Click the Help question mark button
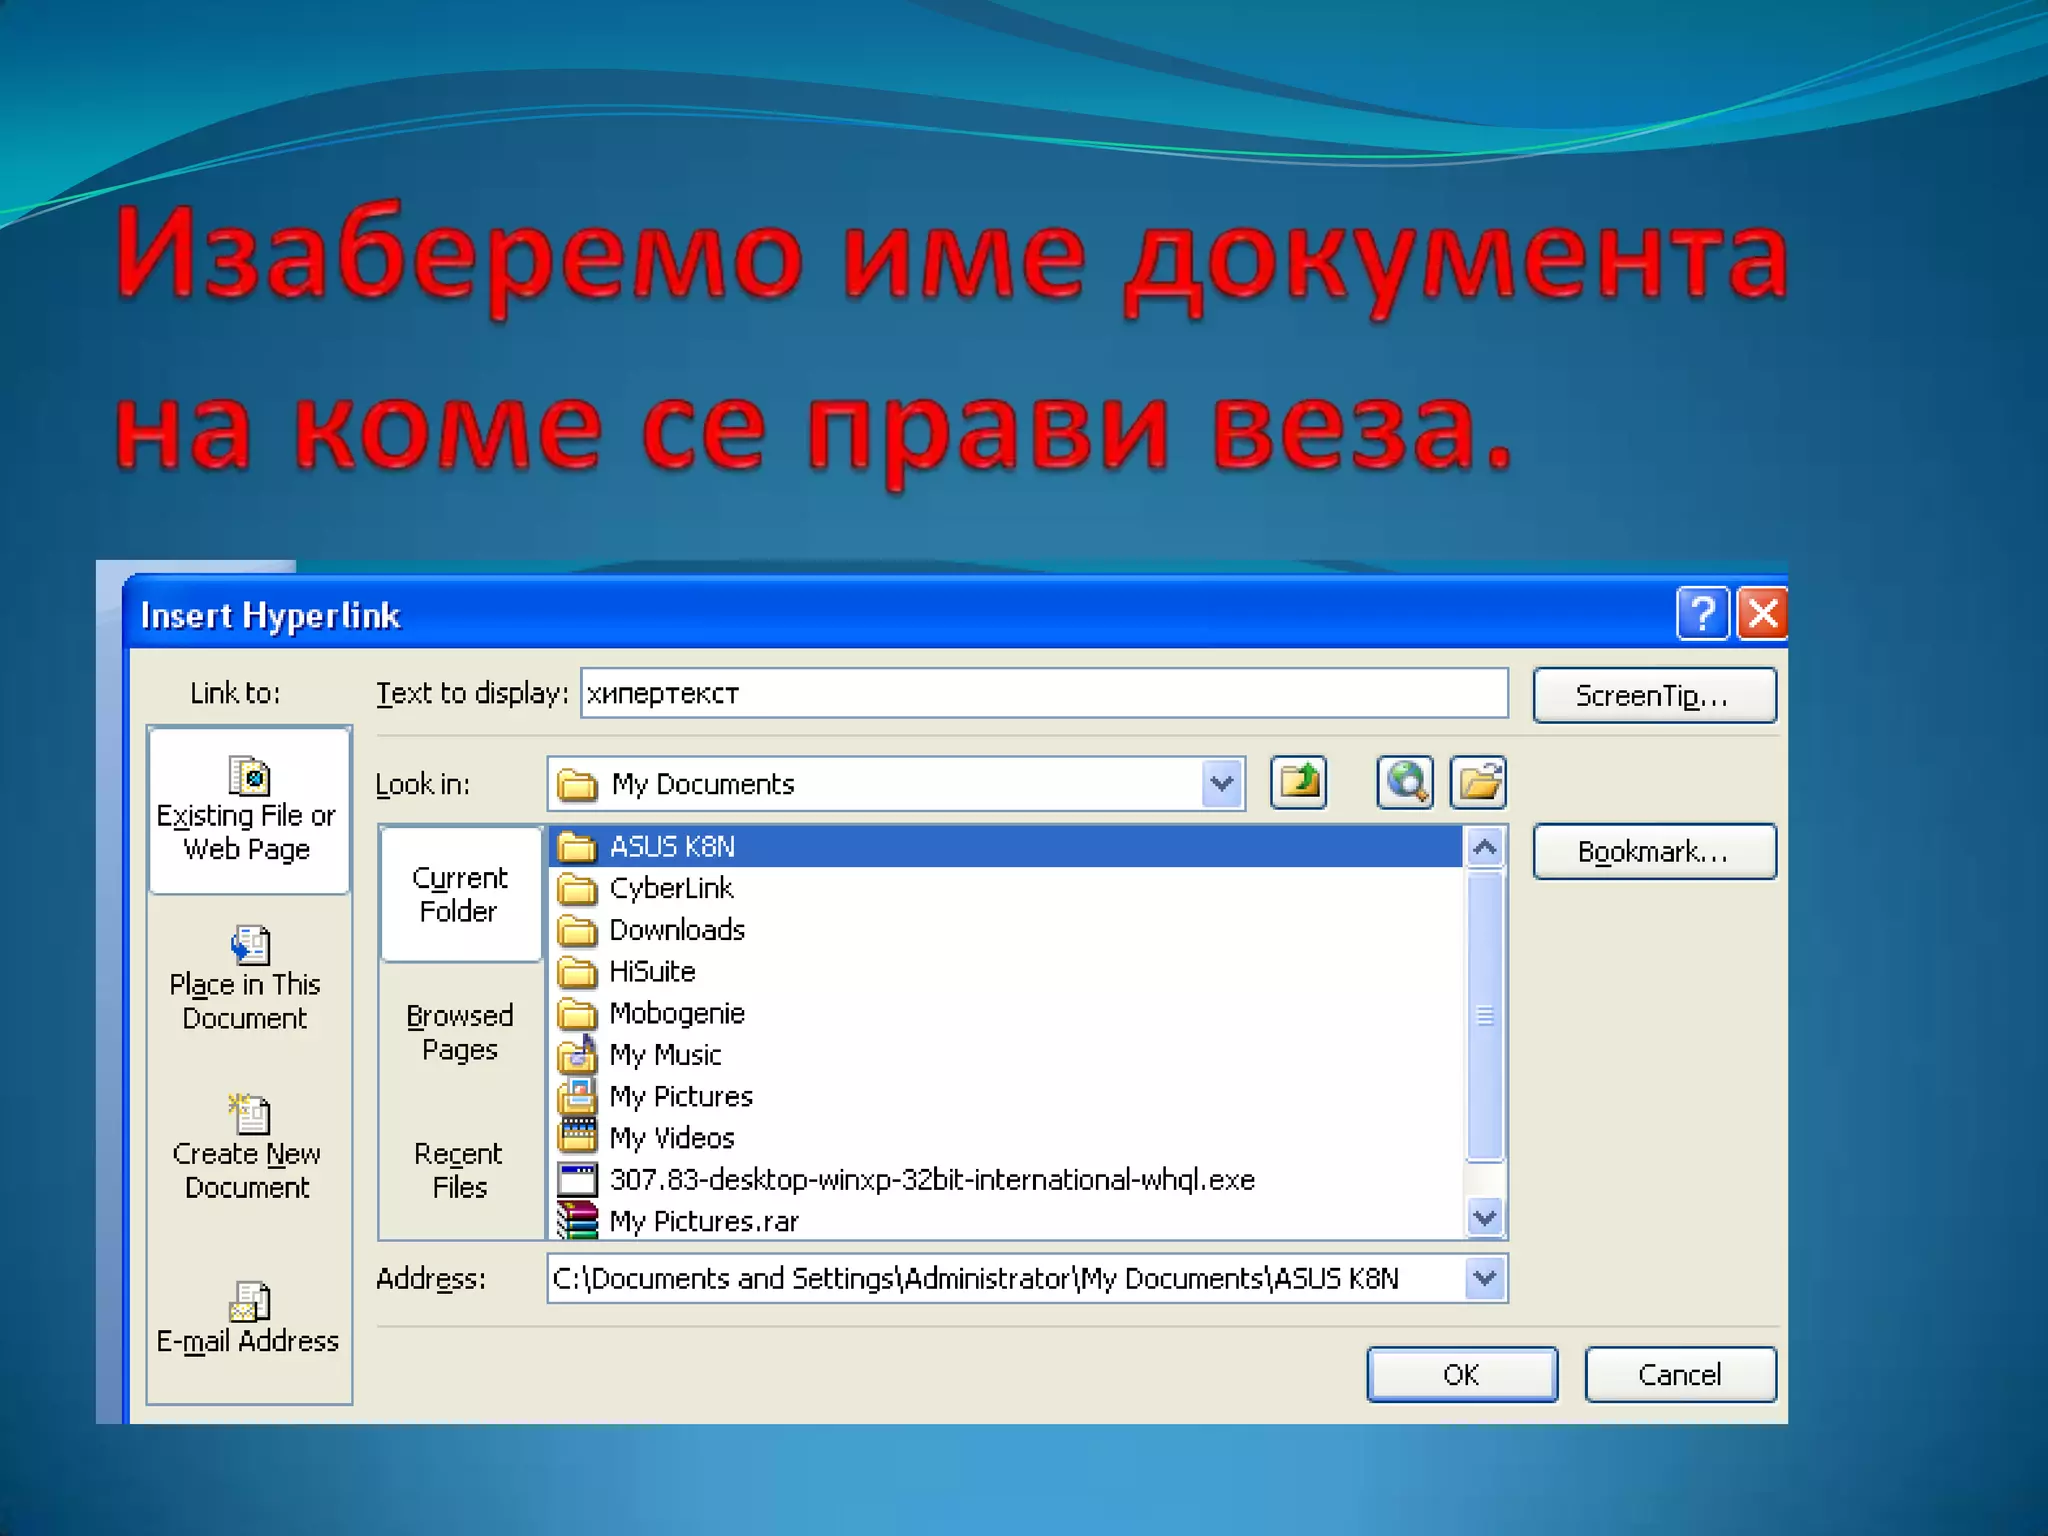 1701,614
